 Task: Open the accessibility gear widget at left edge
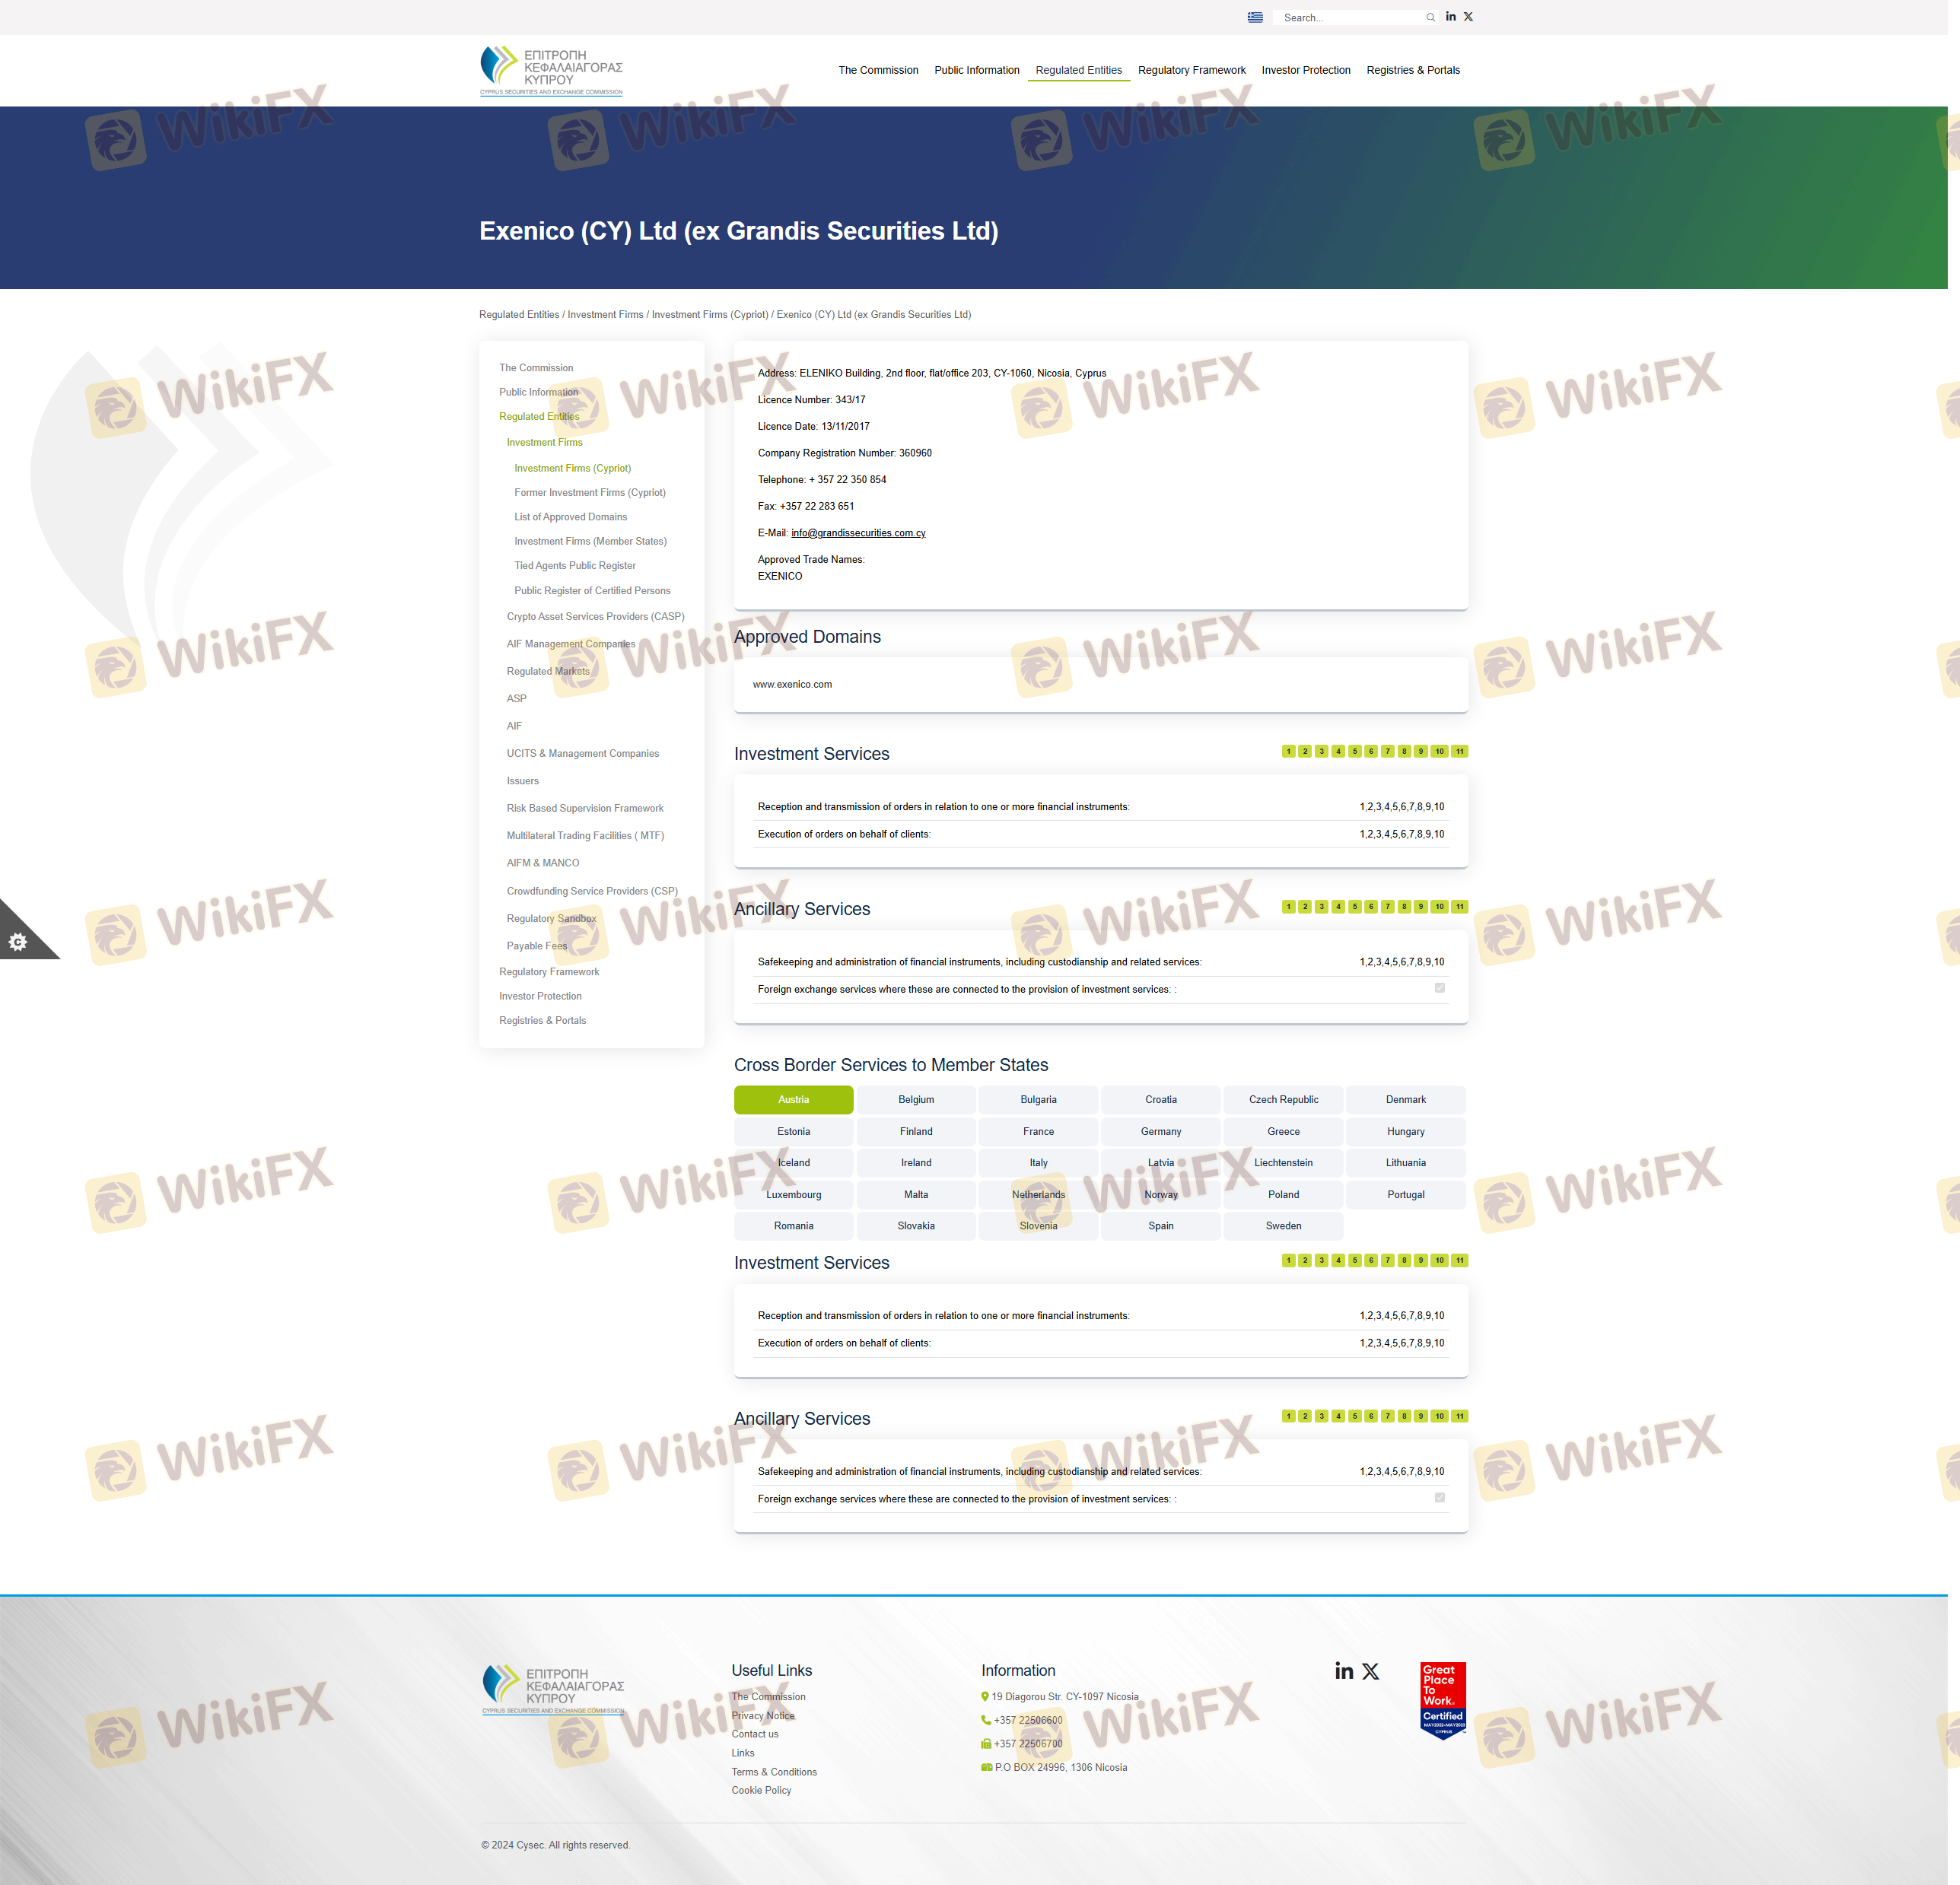pos(18,941)
